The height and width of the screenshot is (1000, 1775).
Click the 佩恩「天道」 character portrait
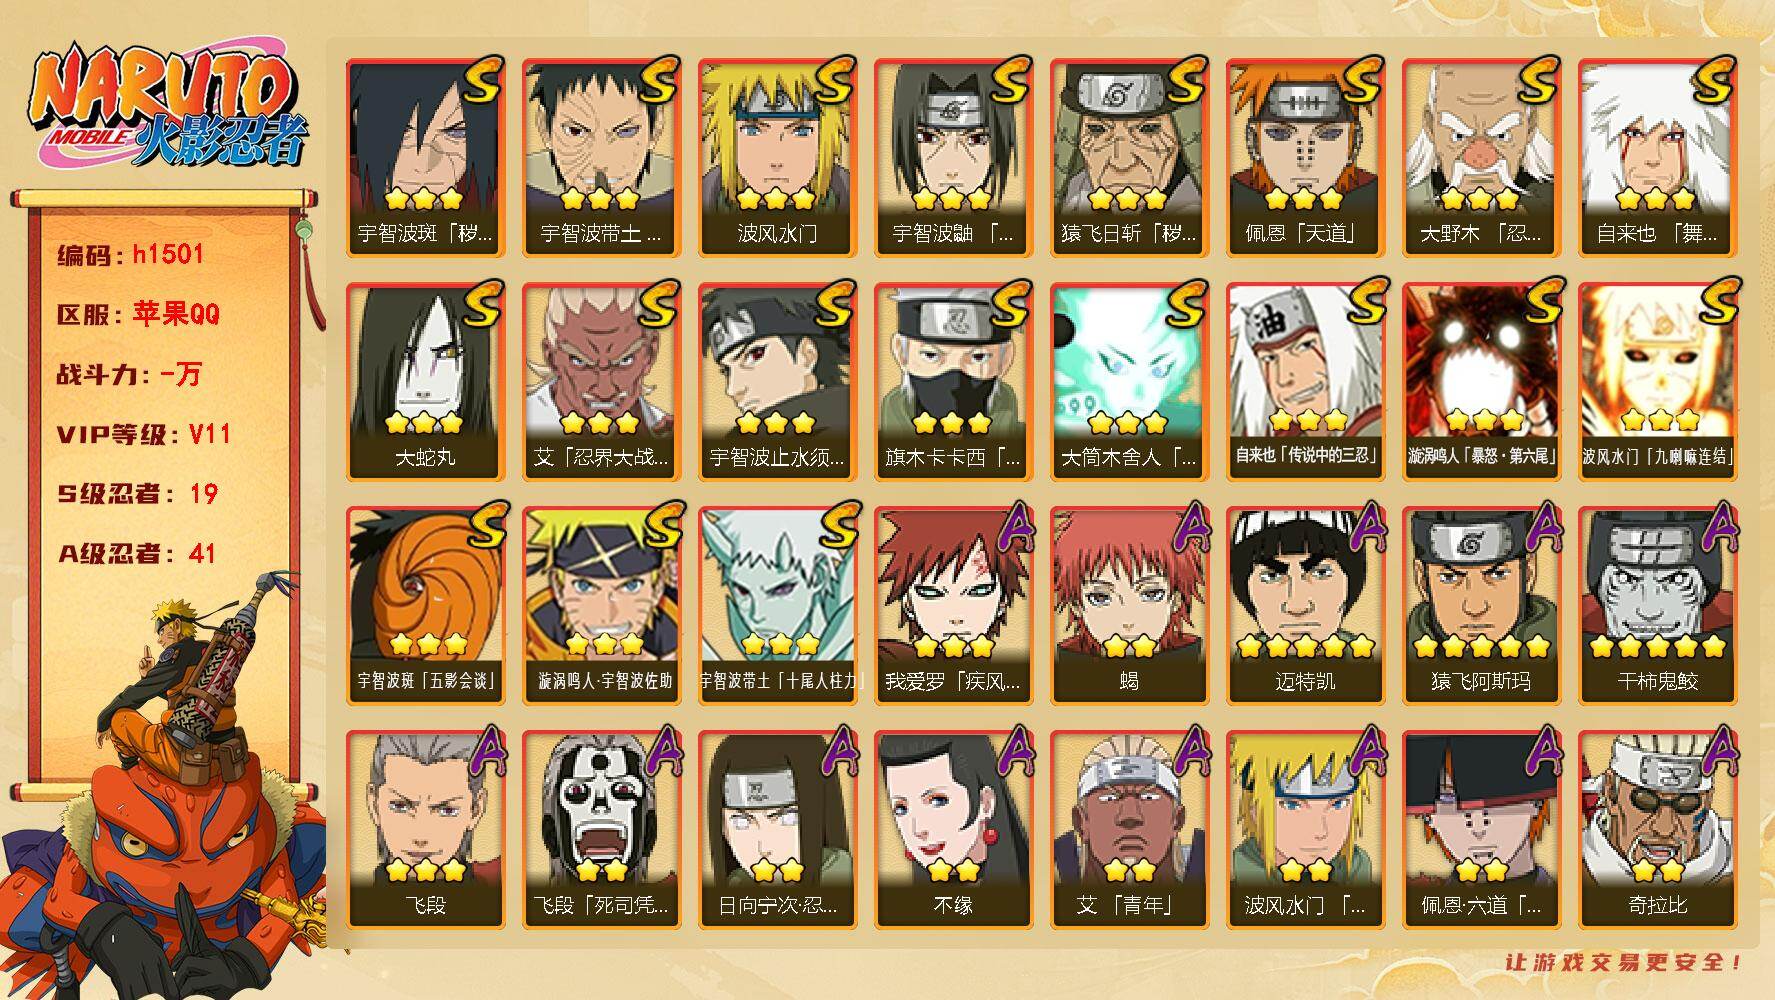pos(1305,158)
